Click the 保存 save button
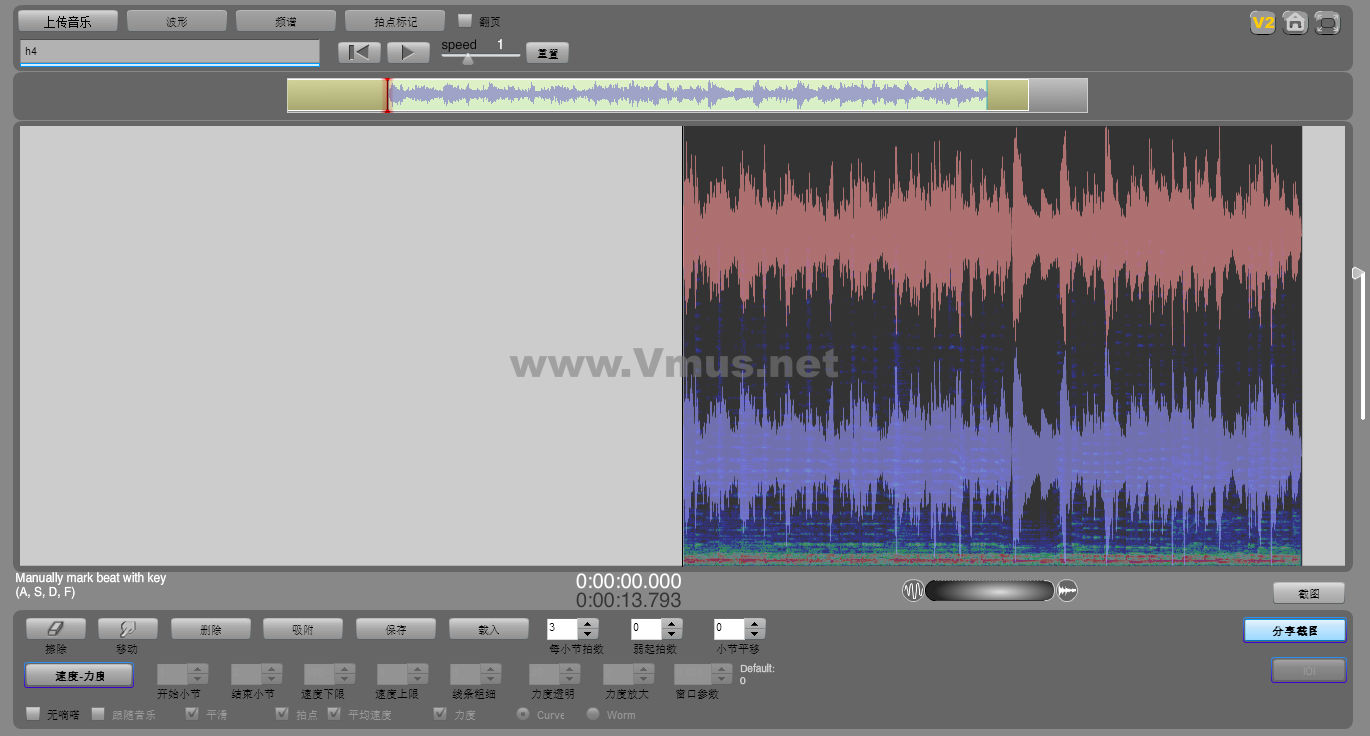The image size is (1370, 736). click(x=396, y=629)
